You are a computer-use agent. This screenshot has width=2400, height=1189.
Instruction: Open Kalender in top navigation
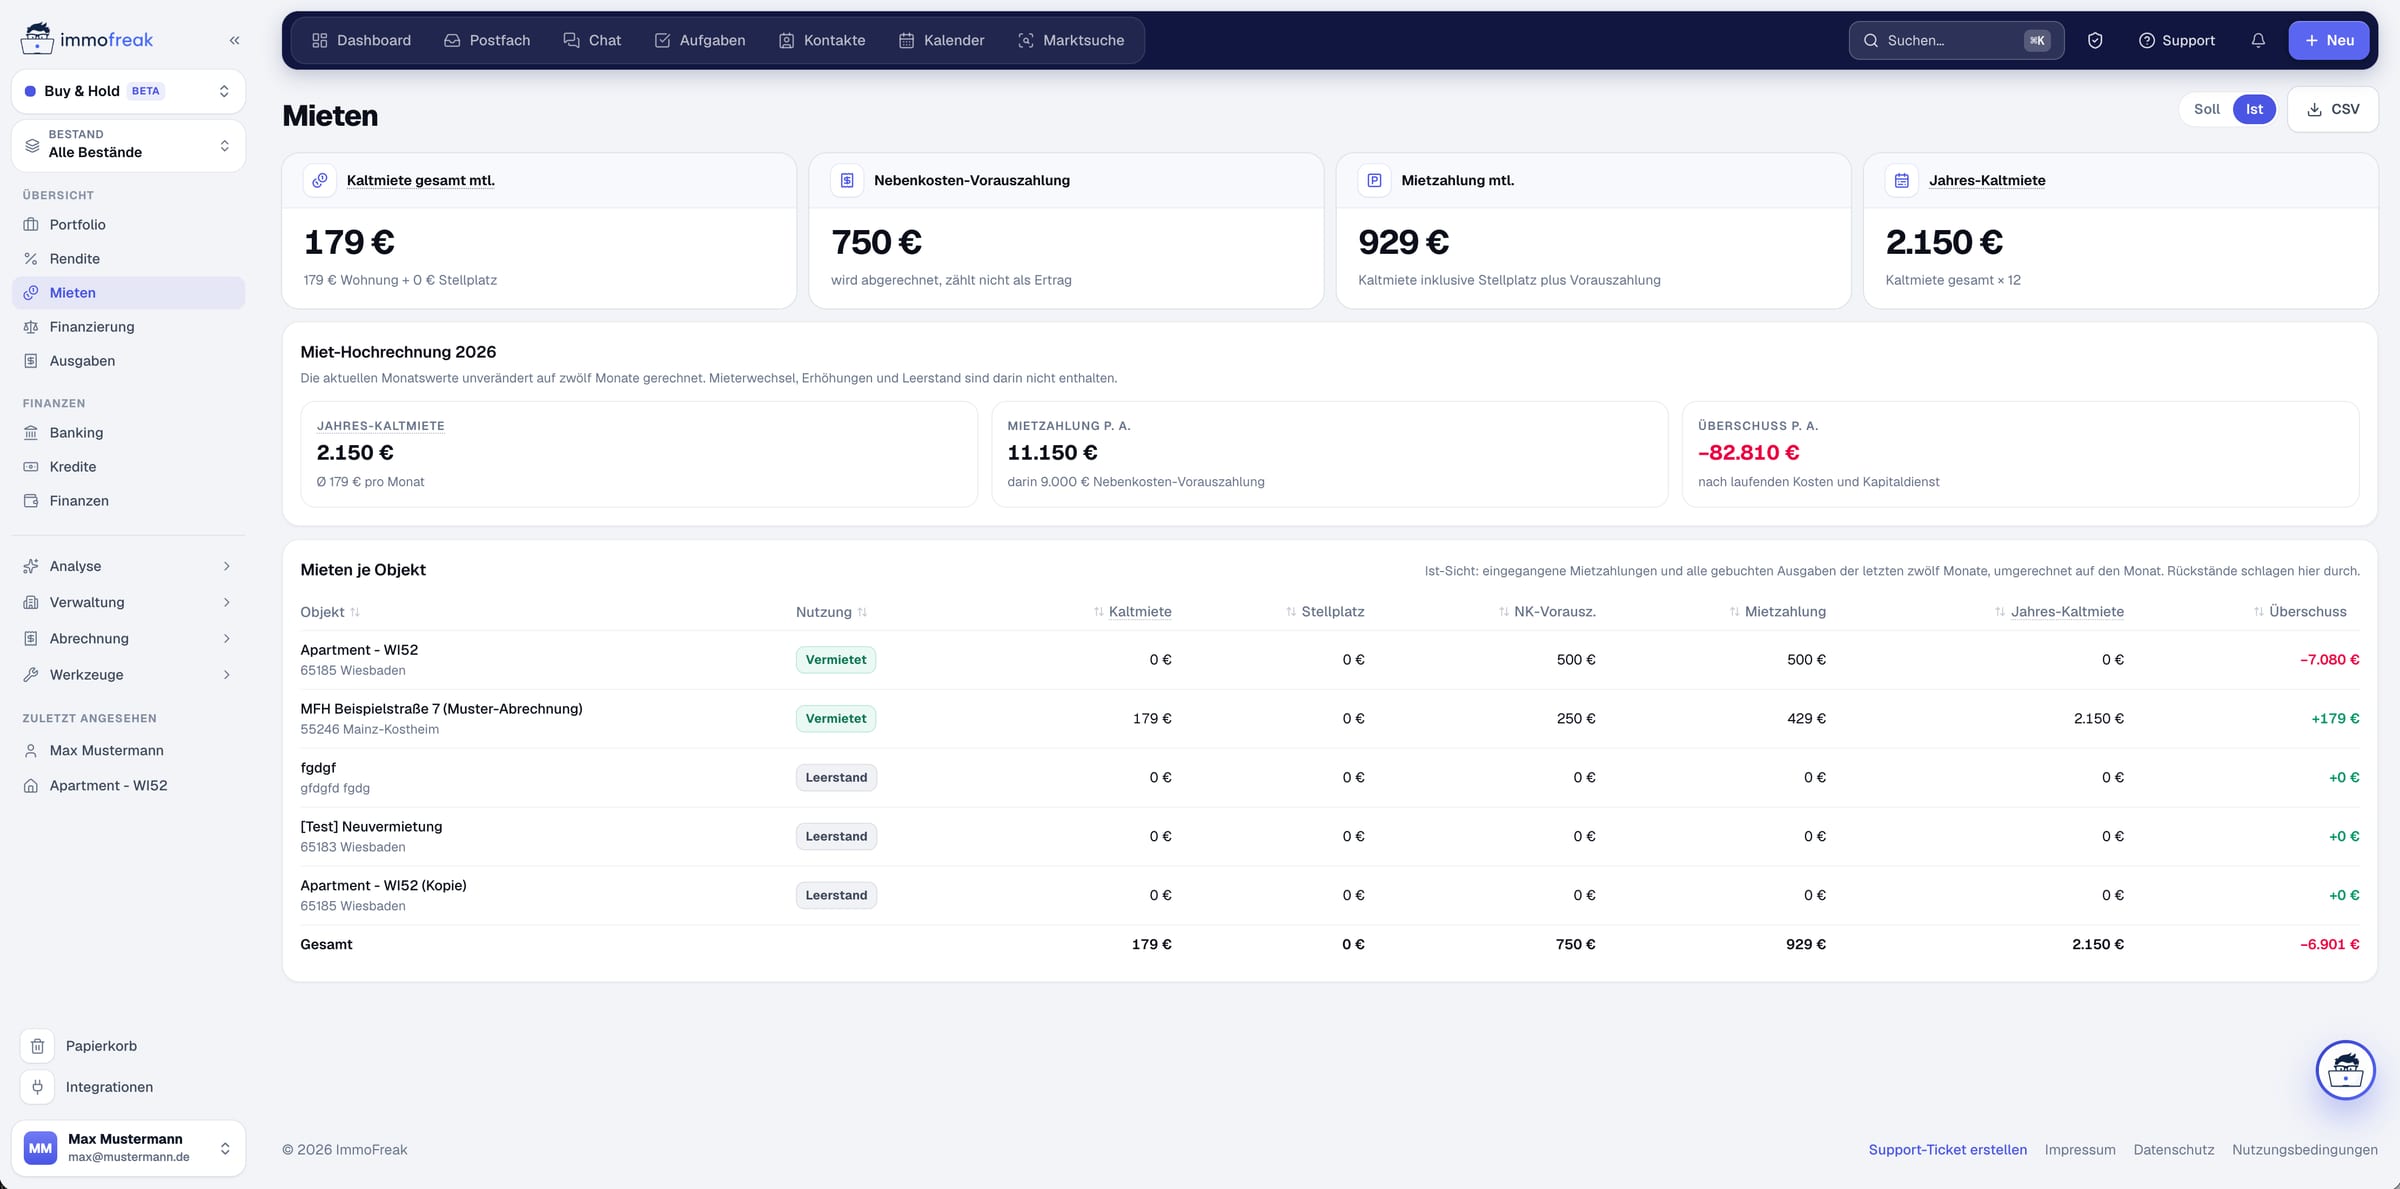[x=941, y=40]
